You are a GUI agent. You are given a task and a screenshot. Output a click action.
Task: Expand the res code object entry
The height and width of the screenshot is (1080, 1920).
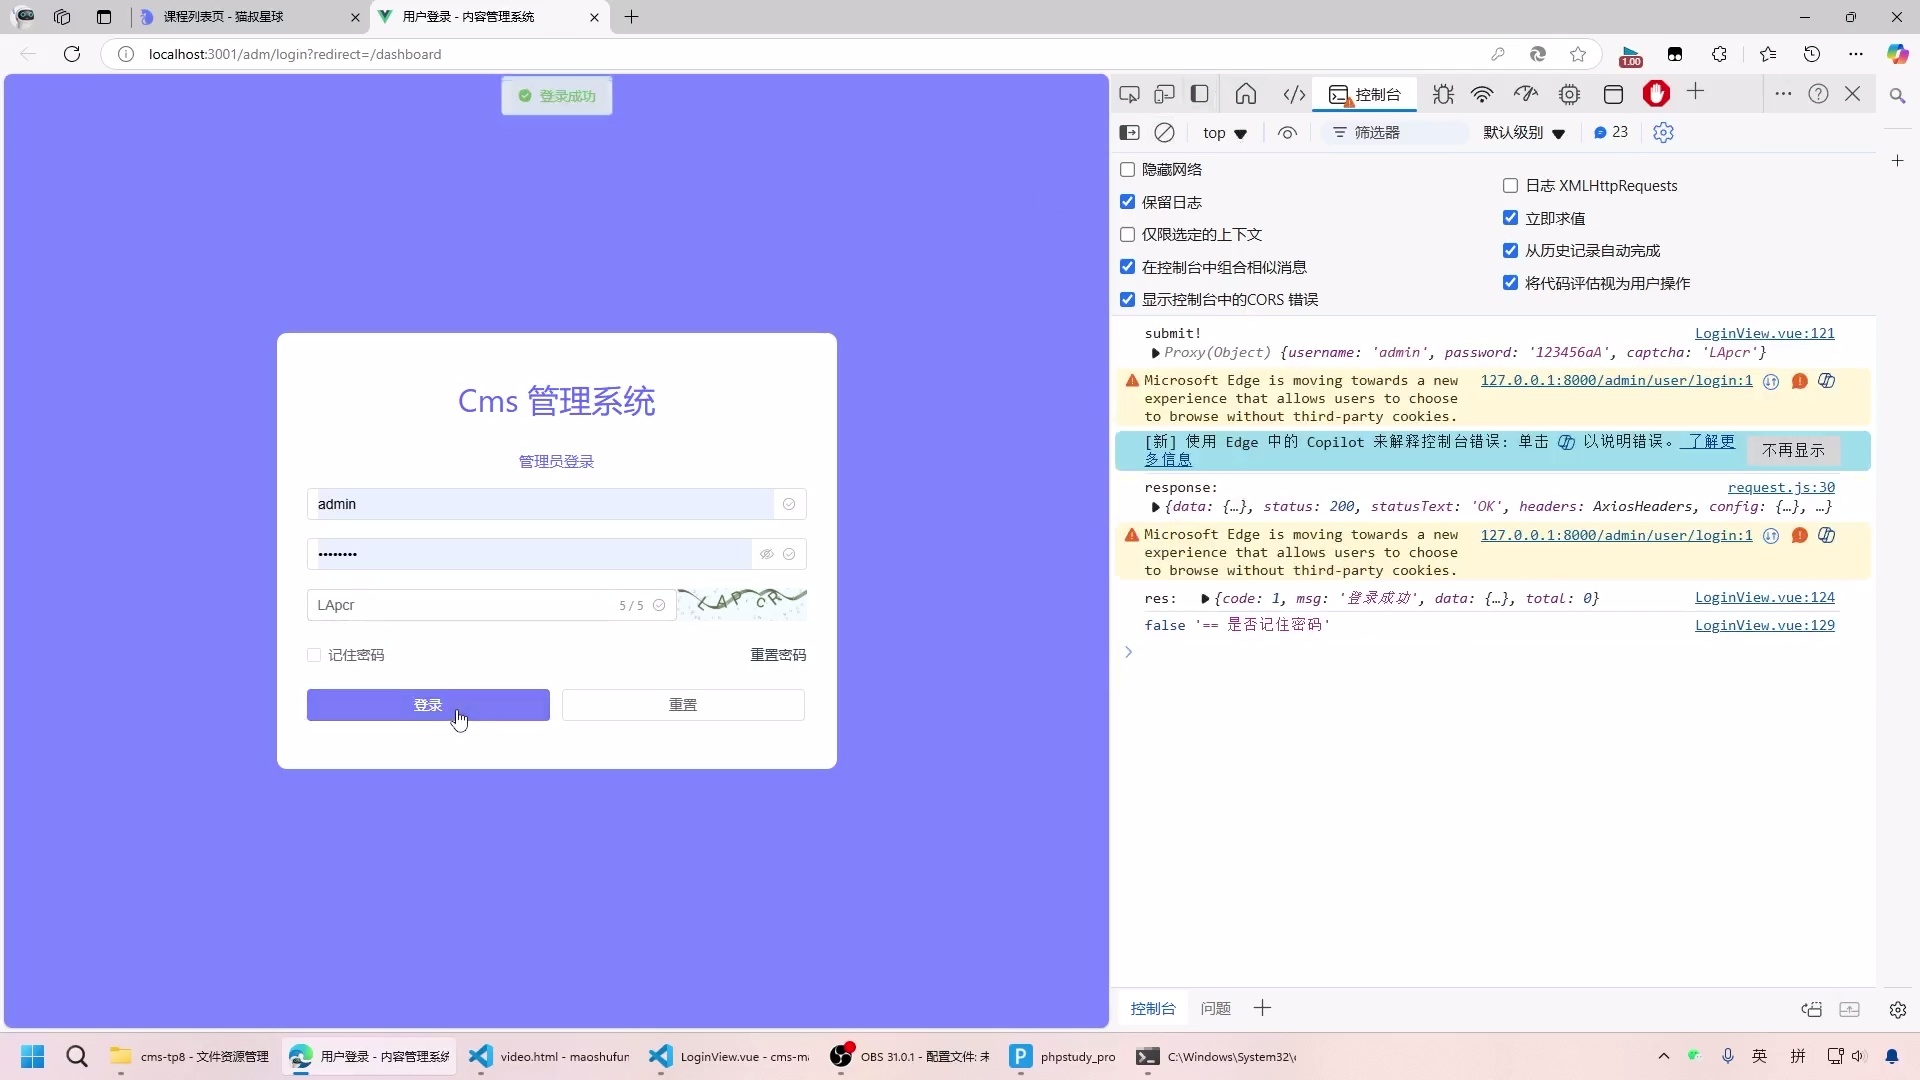coord(1205,599)
